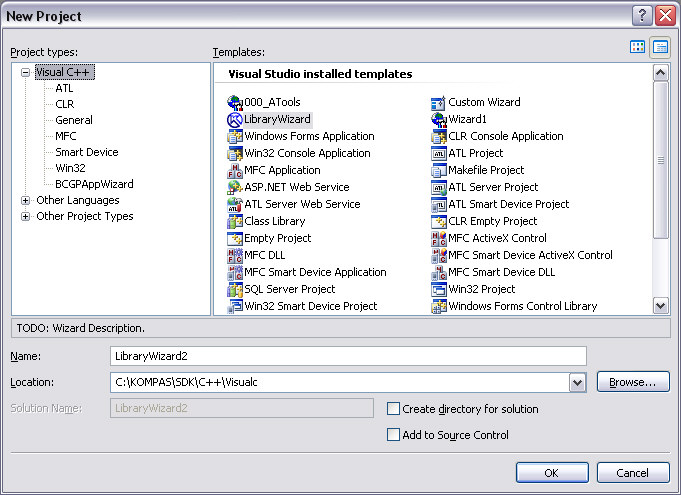This screenshot has height=495, width=681.
Task: Pick the MFC Application template icon
Action: [x=235, y=170]
